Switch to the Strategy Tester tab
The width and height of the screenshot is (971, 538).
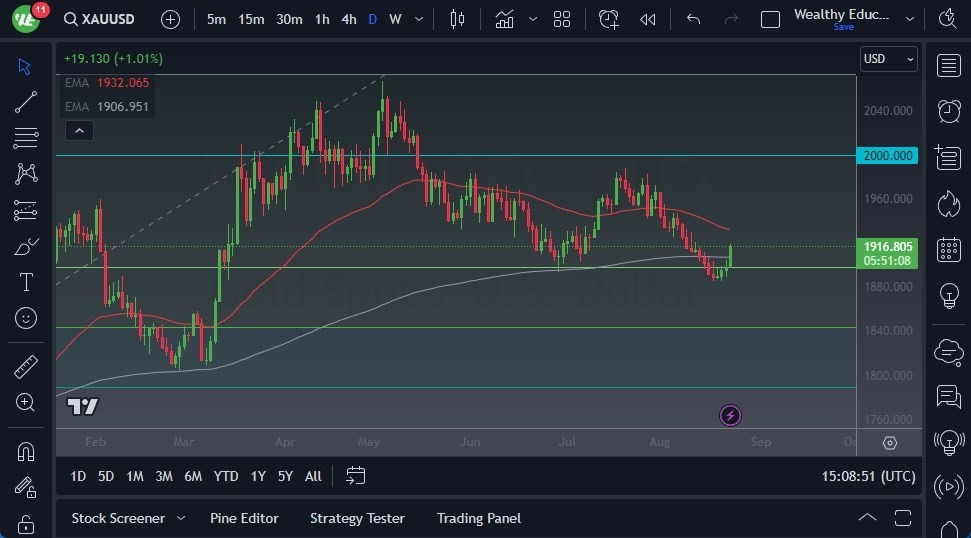[357, 518]
